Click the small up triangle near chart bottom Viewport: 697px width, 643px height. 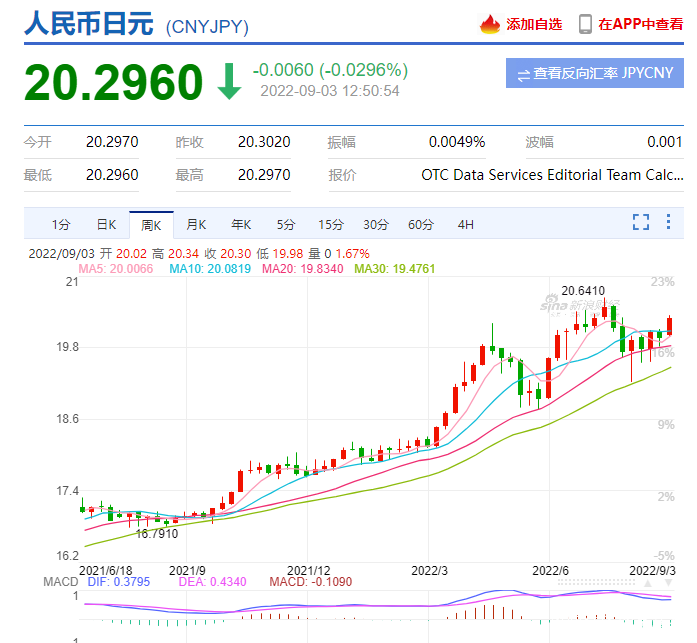click(648, 583)
